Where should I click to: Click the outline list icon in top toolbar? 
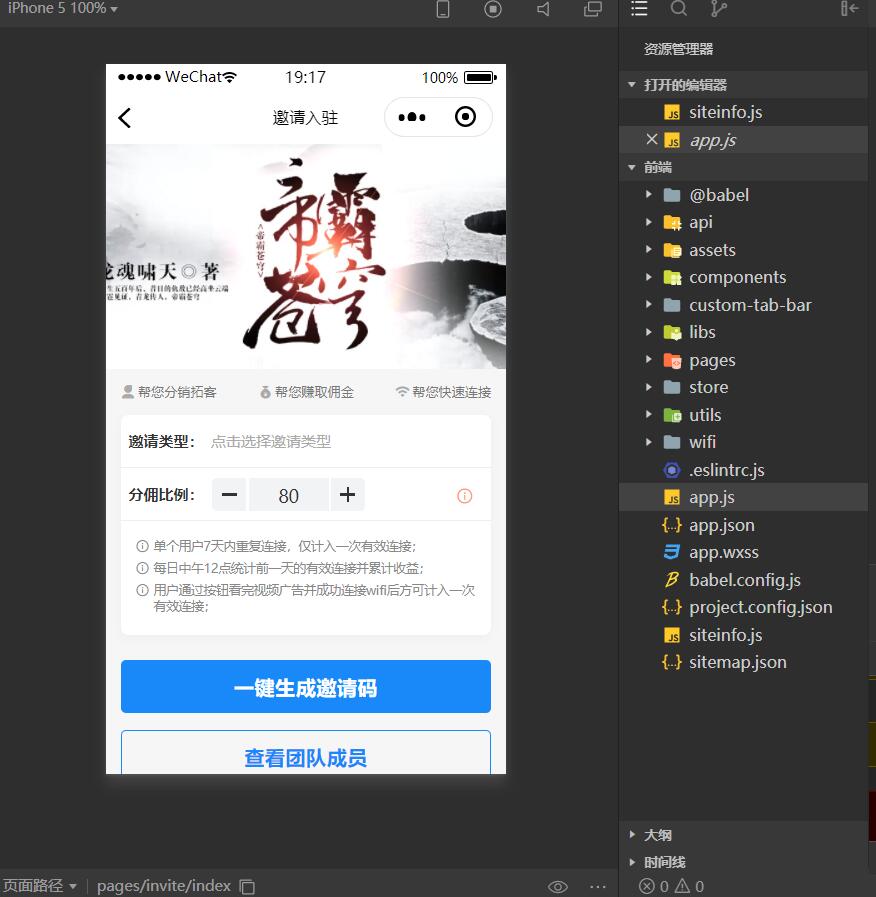[x=639, y=10]
